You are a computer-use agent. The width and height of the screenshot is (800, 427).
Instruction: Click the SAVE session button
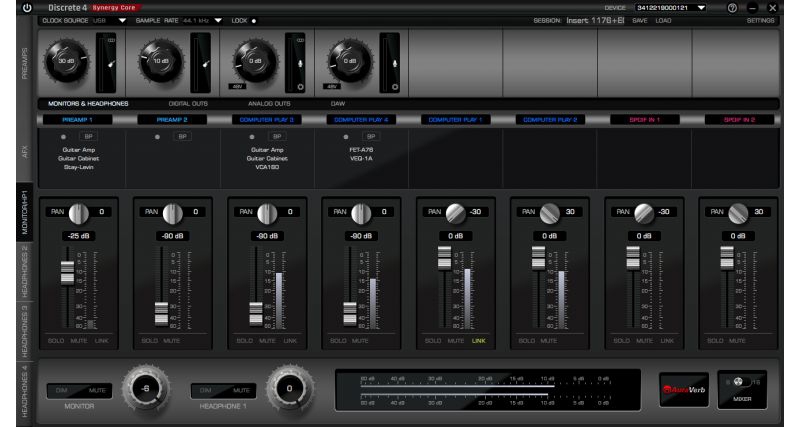pos(640,21)
